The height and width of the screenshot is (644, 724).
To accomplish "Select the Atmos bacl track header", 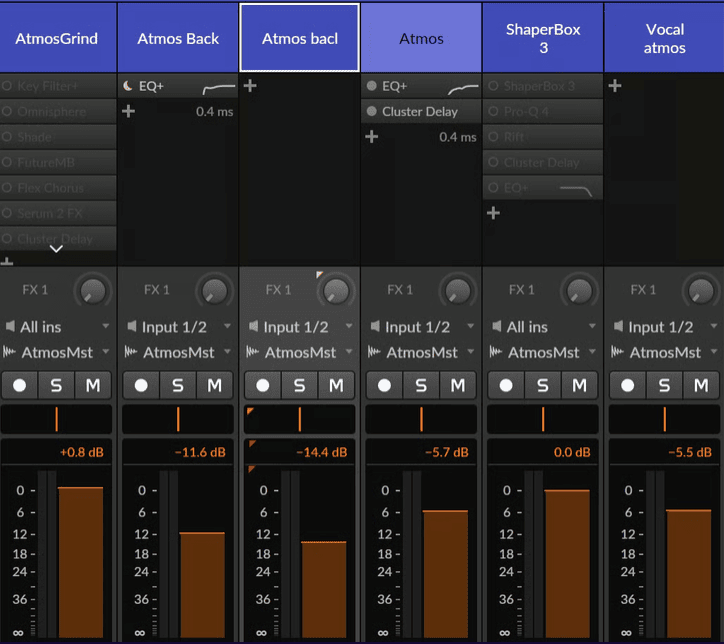I will (300, 38).
